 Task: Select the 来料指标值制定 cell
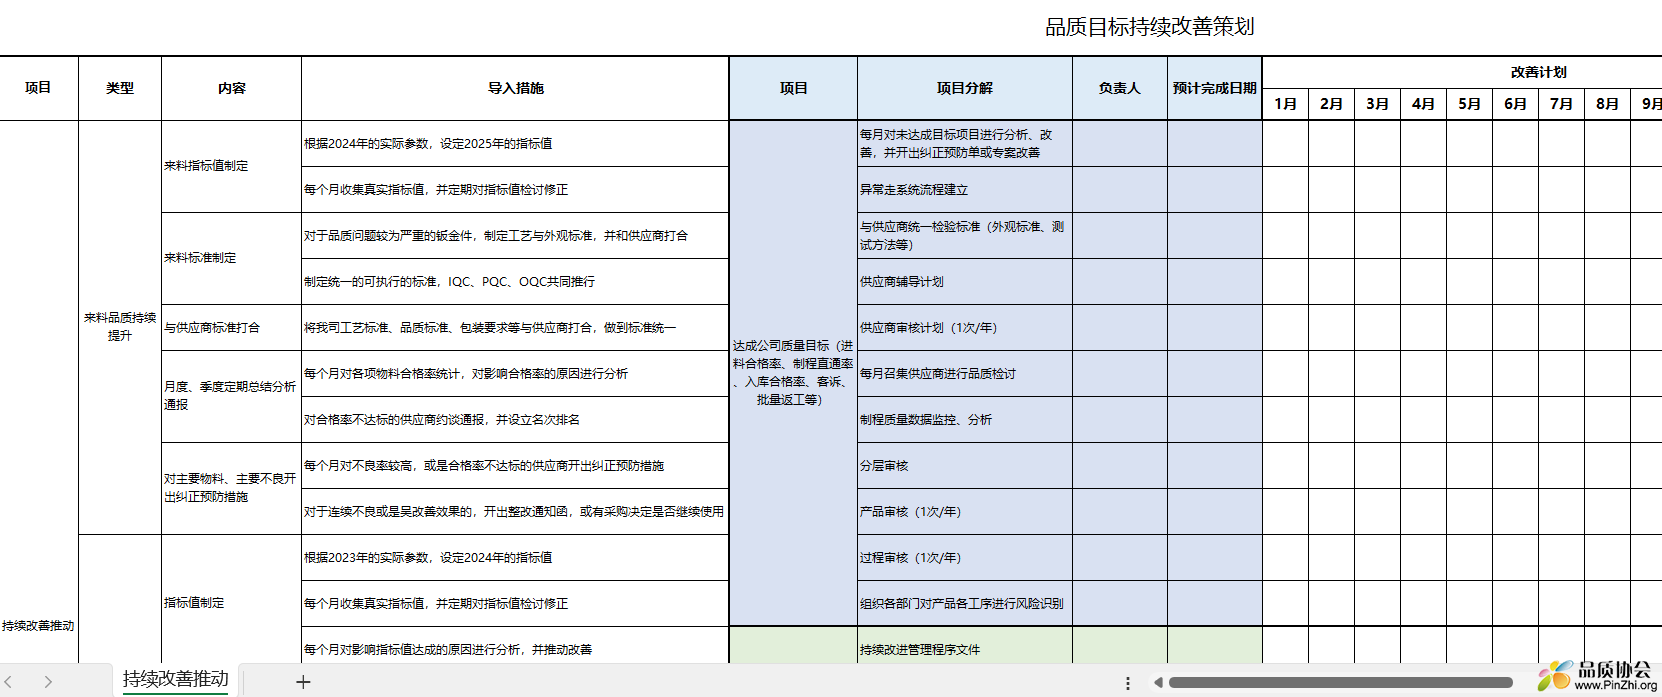point(231,166)
